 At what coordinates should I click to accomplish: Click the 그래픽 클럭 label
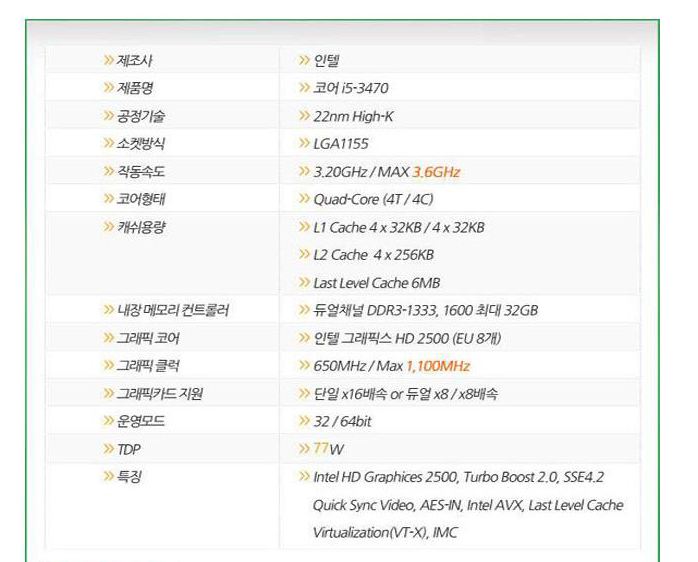[148, 366]
